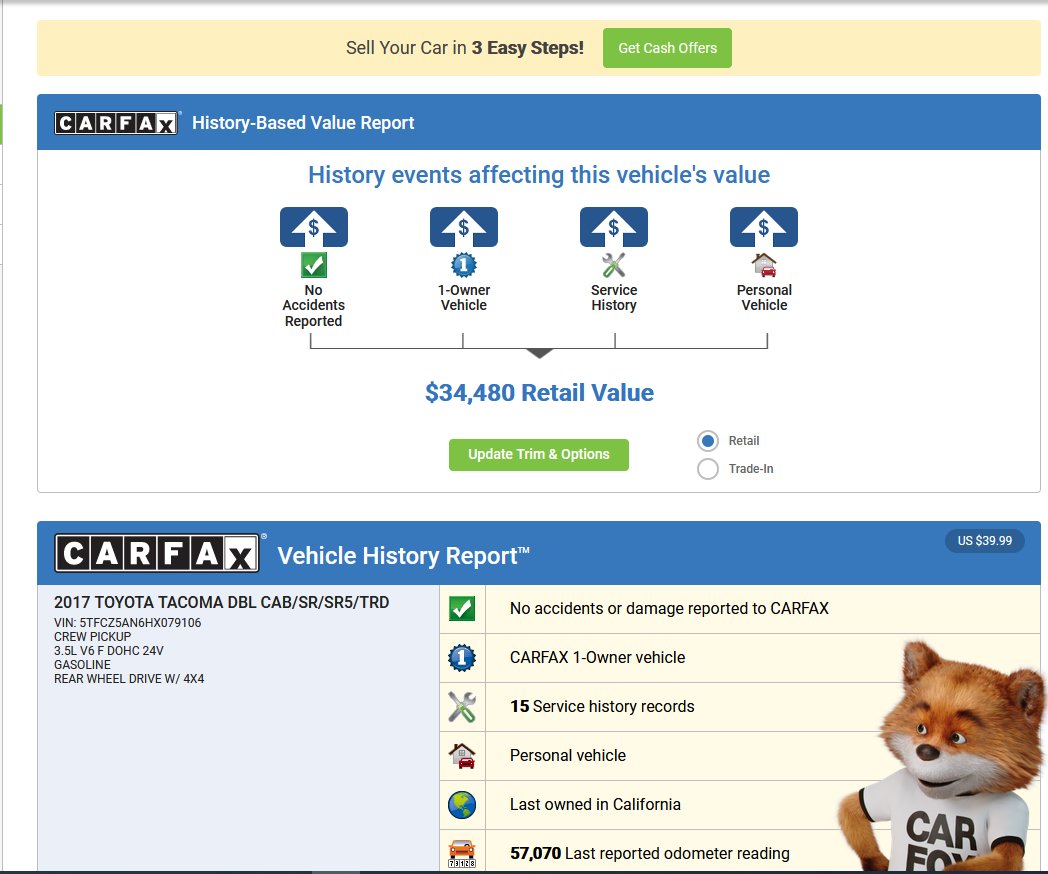Click the odometer car icon beside 57,070 reading
Screen dimensions: 1048x874
coord(462,853)
